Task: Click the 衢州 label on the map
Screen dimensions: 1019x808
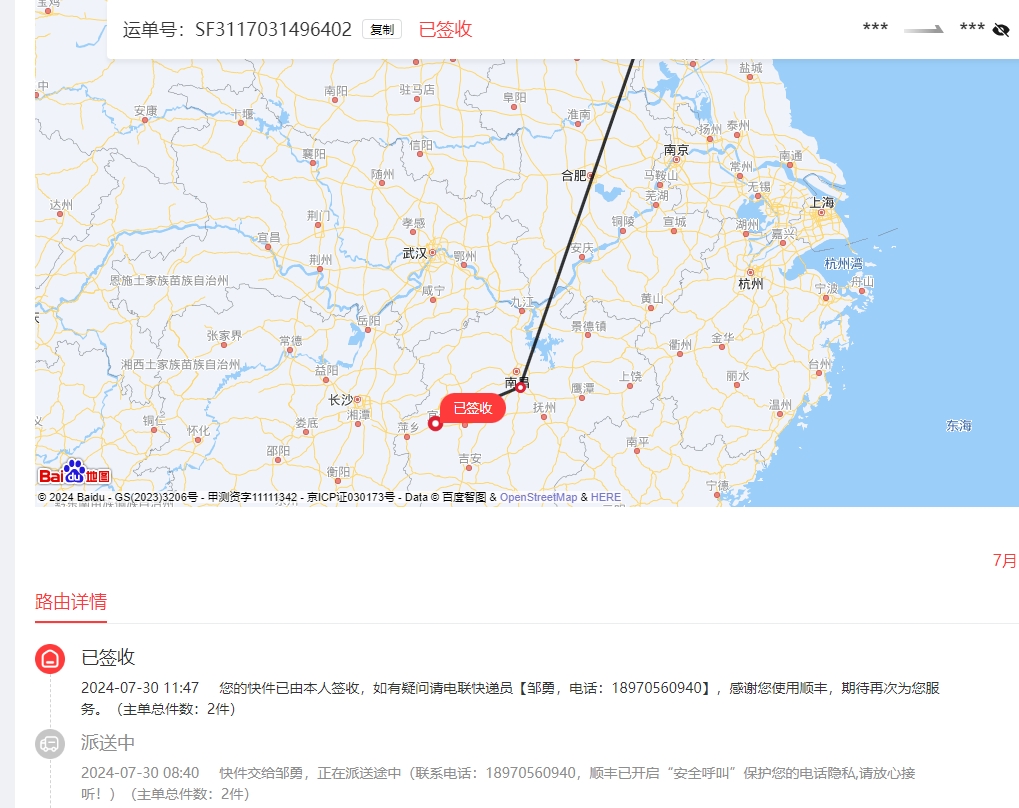Action: (680, 345)
